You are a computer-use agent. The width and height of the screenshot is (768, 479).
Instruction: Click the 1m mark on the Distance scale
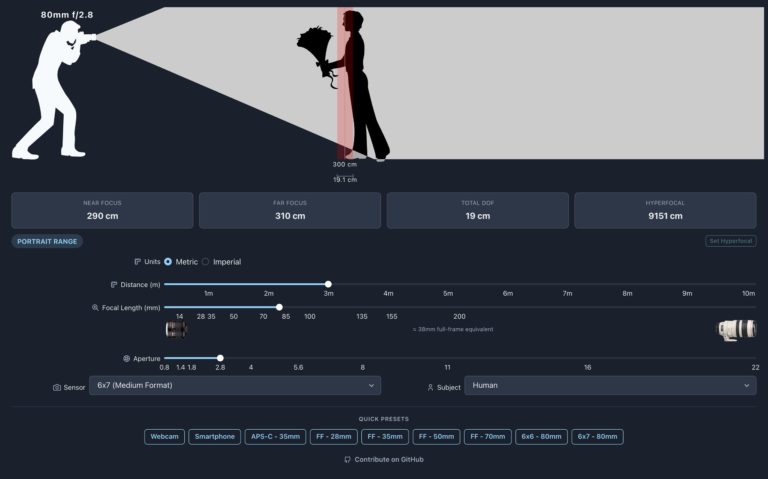(209, 293)
